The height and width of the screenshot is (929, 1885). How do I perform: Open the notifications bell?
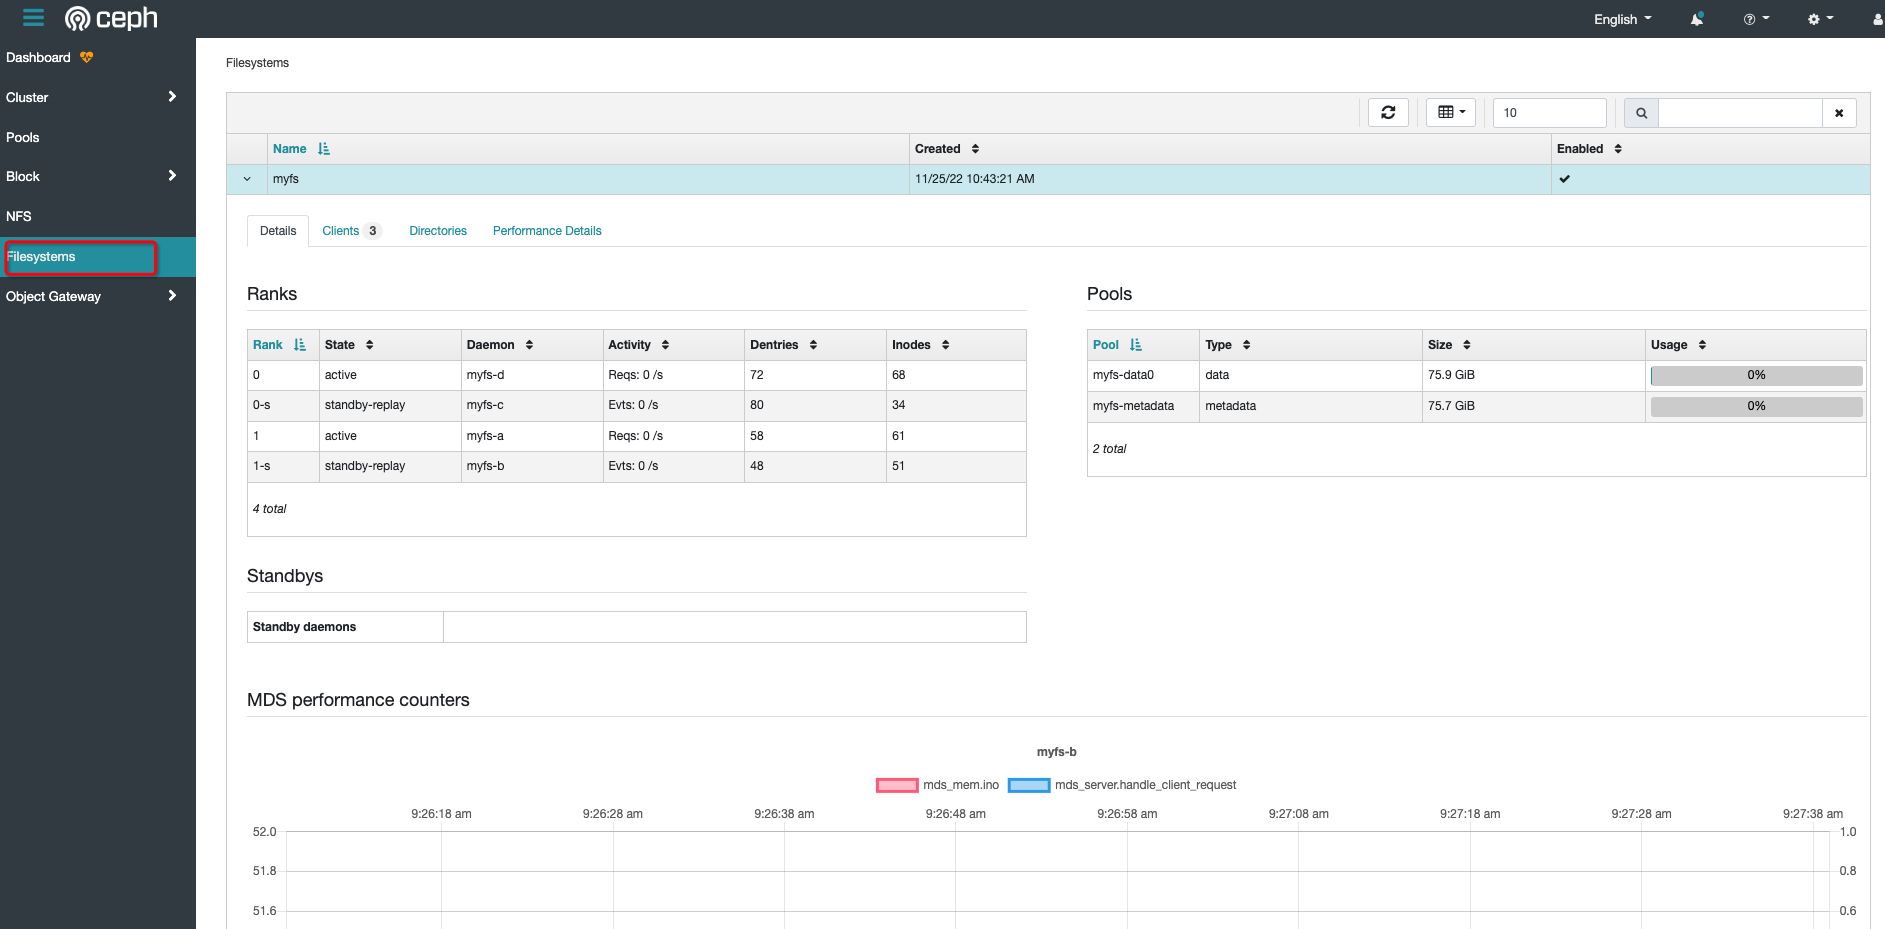pos(1697,19)
